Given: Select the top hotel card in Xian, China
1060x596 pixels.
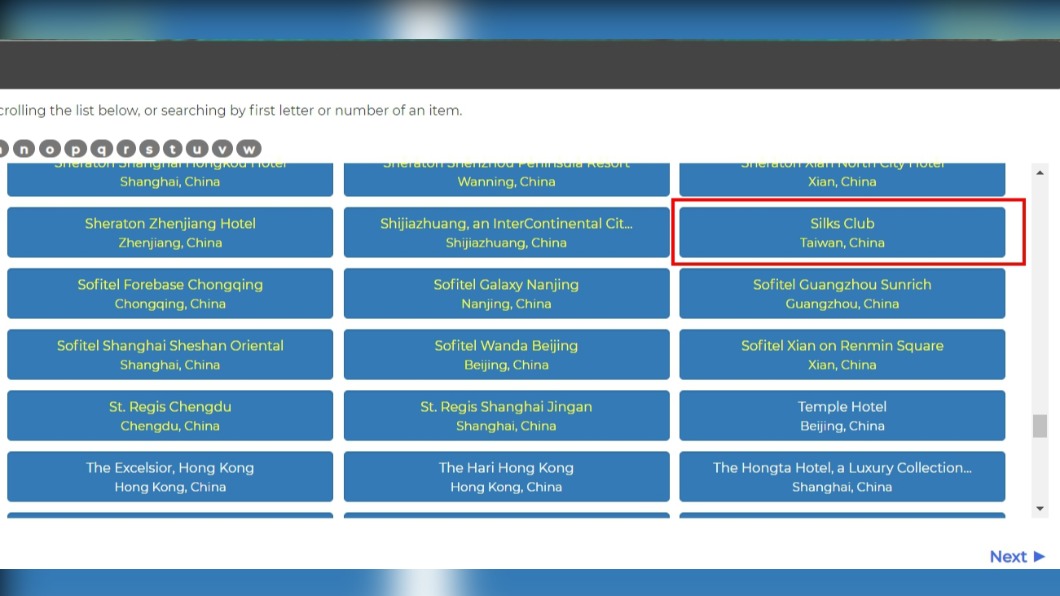Looking at the screenshot, I should 842,180.
